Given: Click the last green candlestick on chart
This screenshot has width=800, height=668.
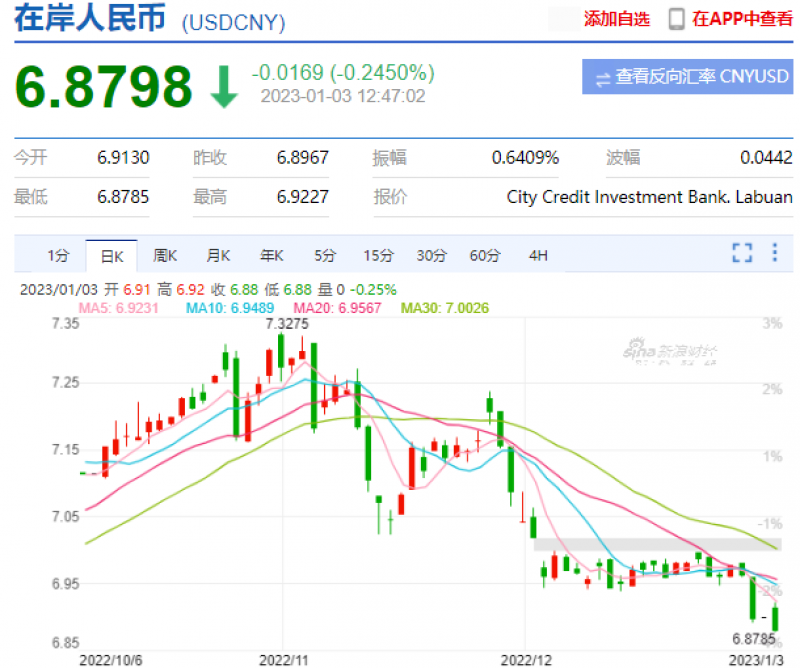Looking at the screenshot, I should coord(775,617).
